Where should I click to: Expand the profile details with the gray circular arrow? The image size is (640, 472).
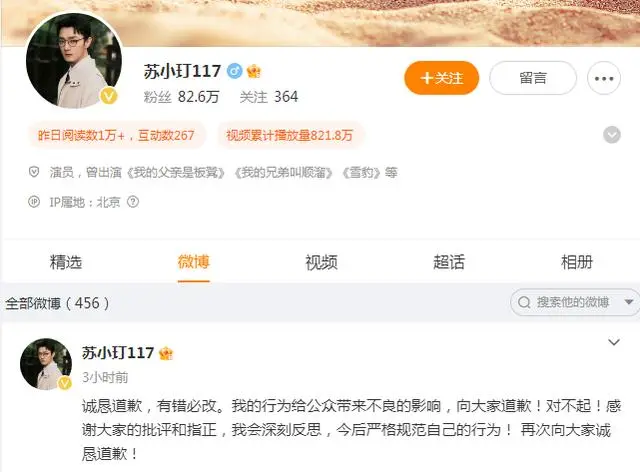click(612, 135)
